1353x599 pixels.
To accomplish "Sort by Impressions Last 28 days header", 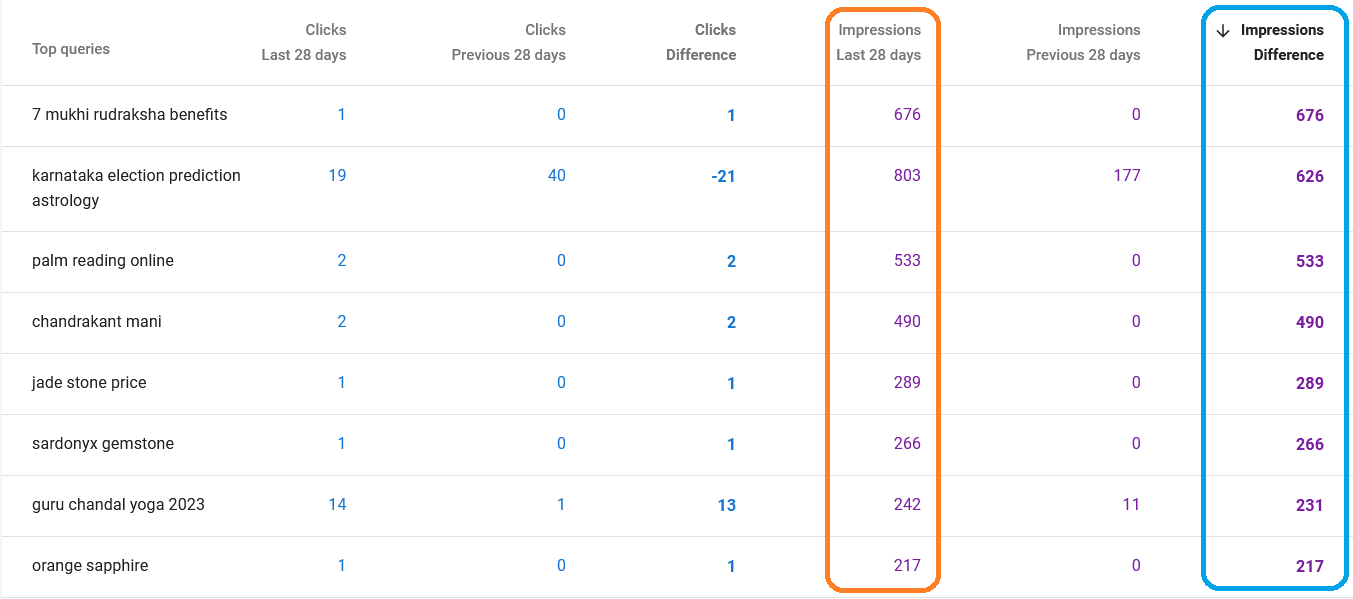I will [x=879, y=42].
